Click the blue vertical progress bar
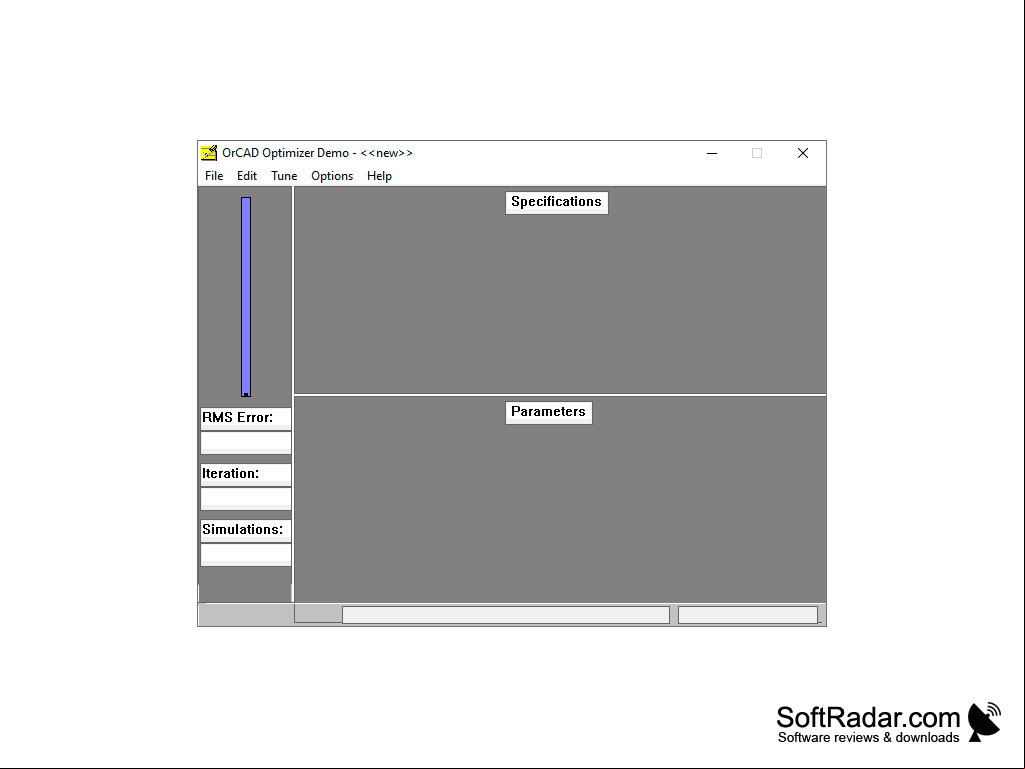The width and height of the screenshot is (1025, 769). click(246, 297)
